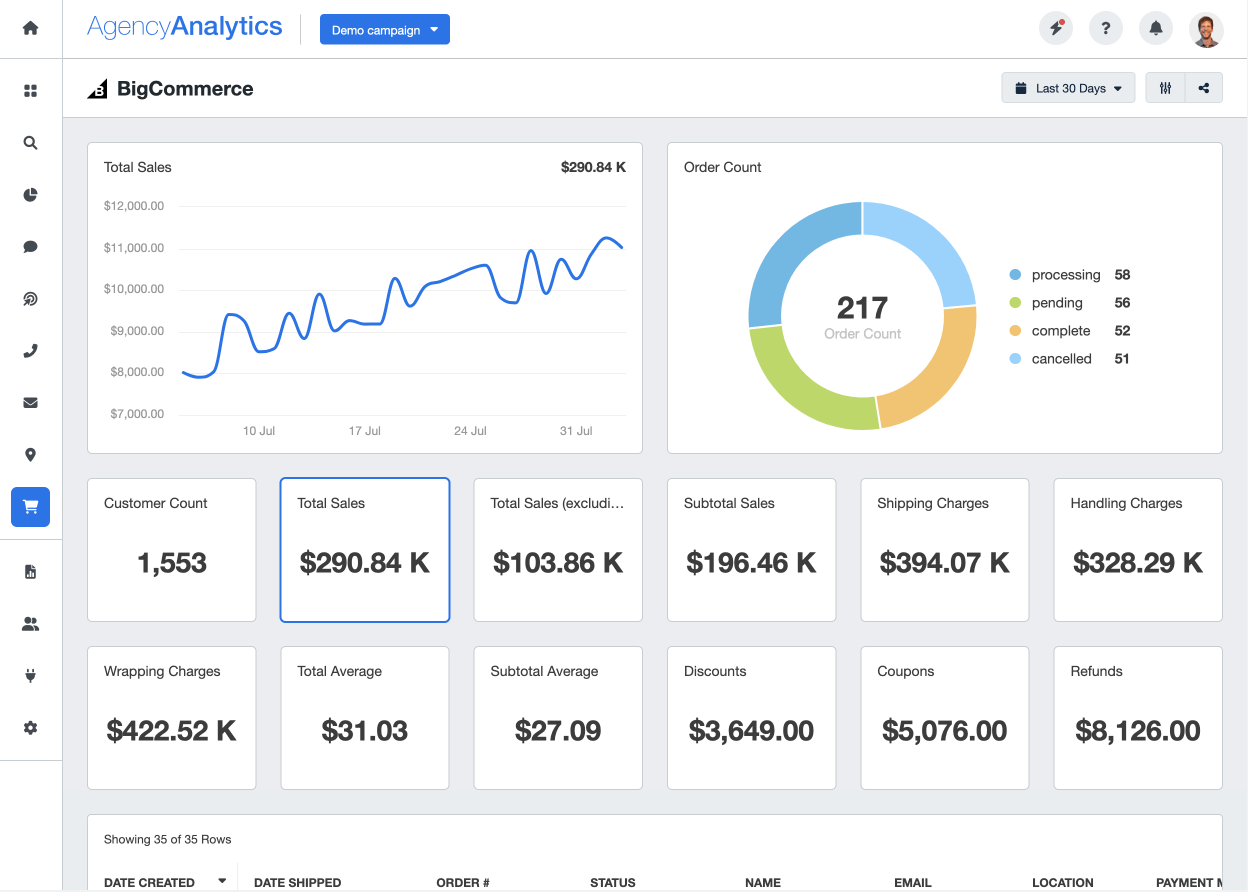Click the complete legend color dot
The width and height of the screenshot is (1248, 892).
pyautogui.click(x=1015, y=331)
